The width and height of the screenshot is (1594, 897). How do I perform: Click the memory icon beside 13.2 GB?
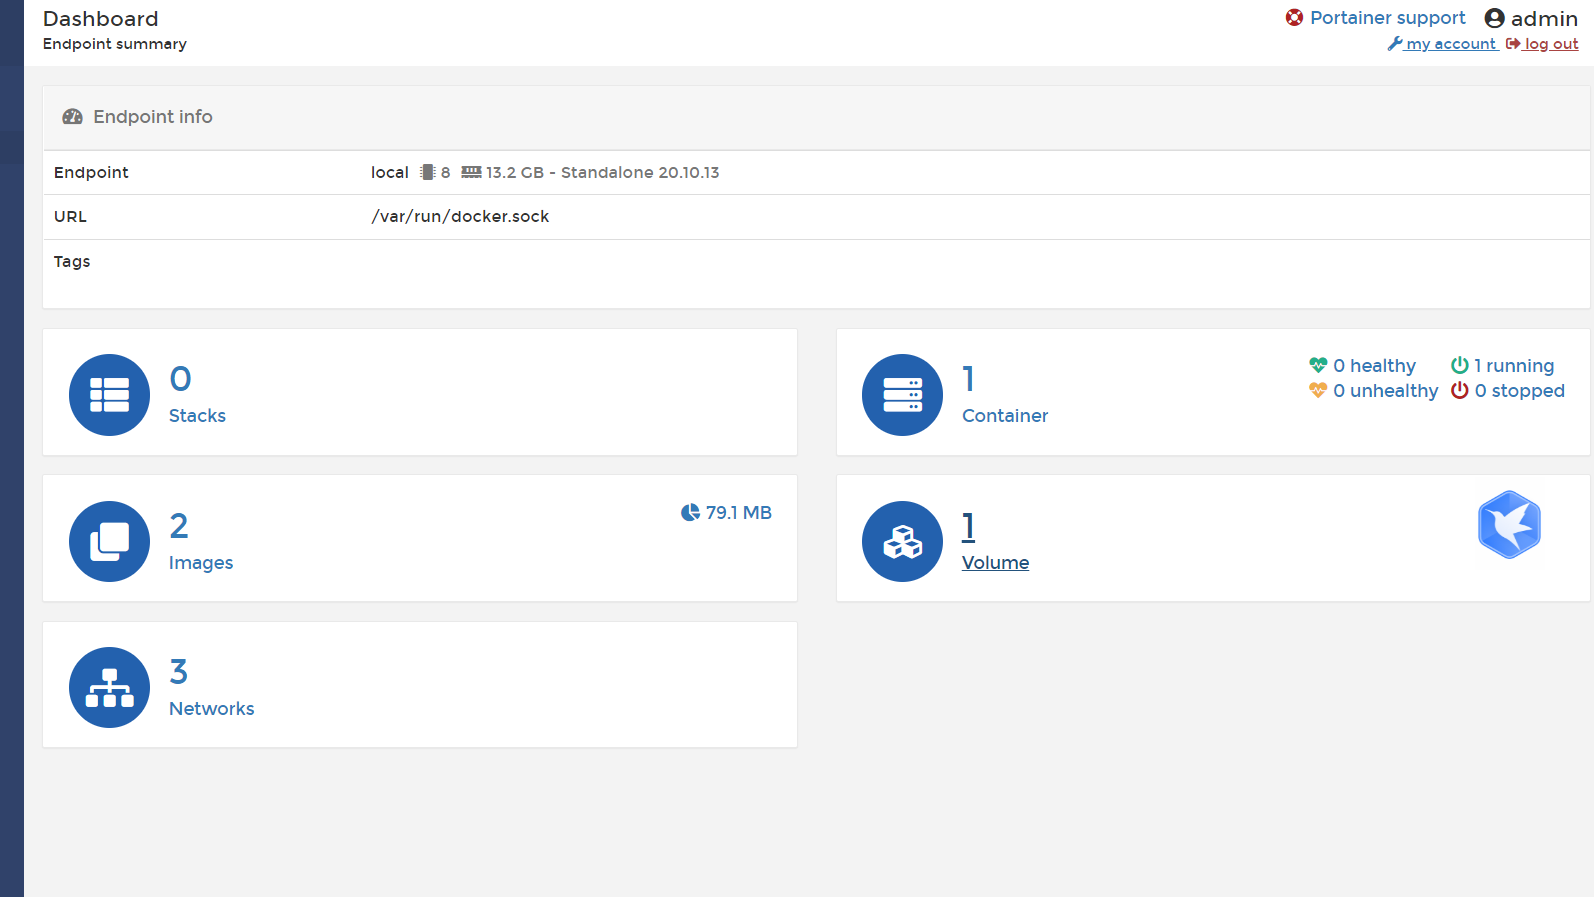point(471,172)
